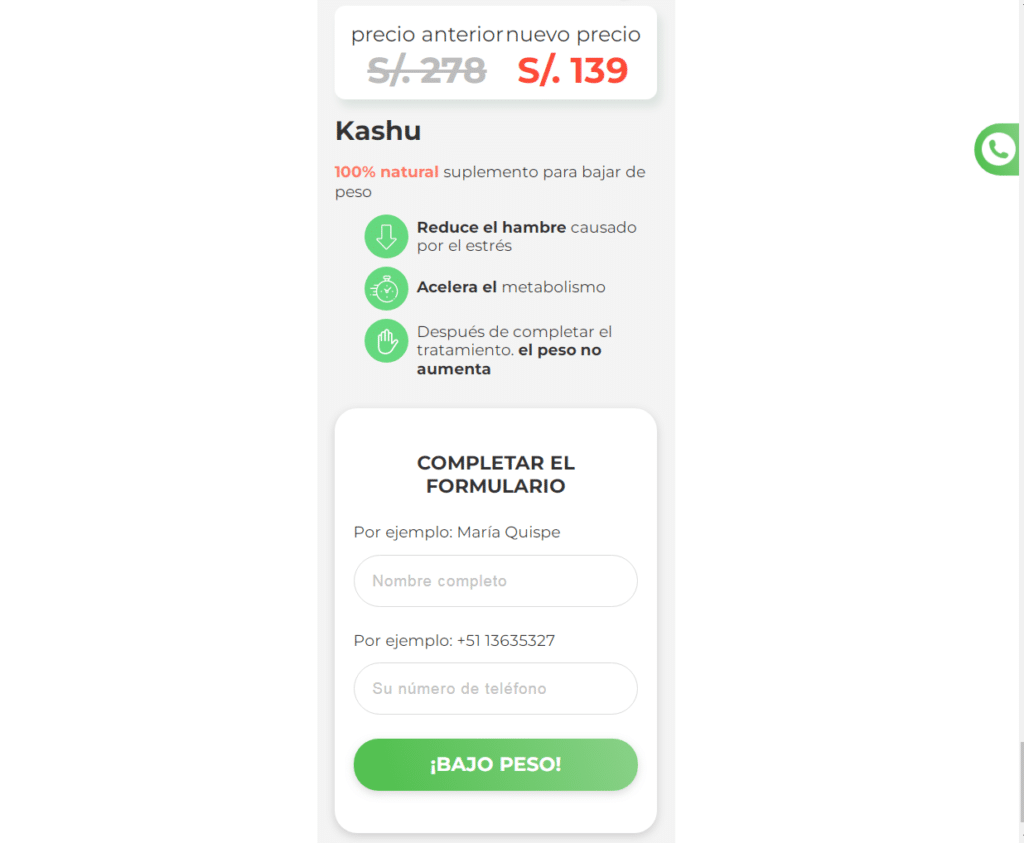The width and height of the screenshot is (1024, 843).
Task: Tap the stop-hand symbol near the treatment text
Action: 386,340
